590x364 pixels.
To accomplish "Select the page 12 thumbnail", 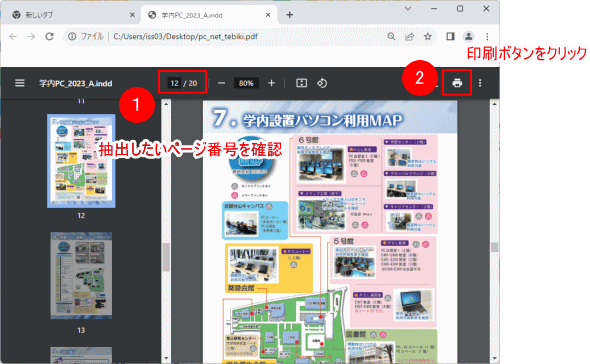I will pos(81,161).
